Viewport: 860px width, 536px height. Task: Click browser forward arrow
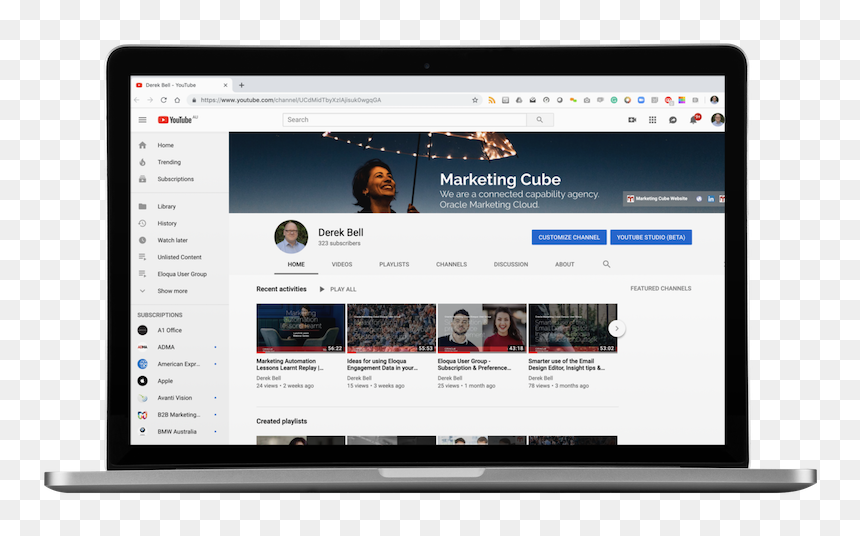pos(150,100)
